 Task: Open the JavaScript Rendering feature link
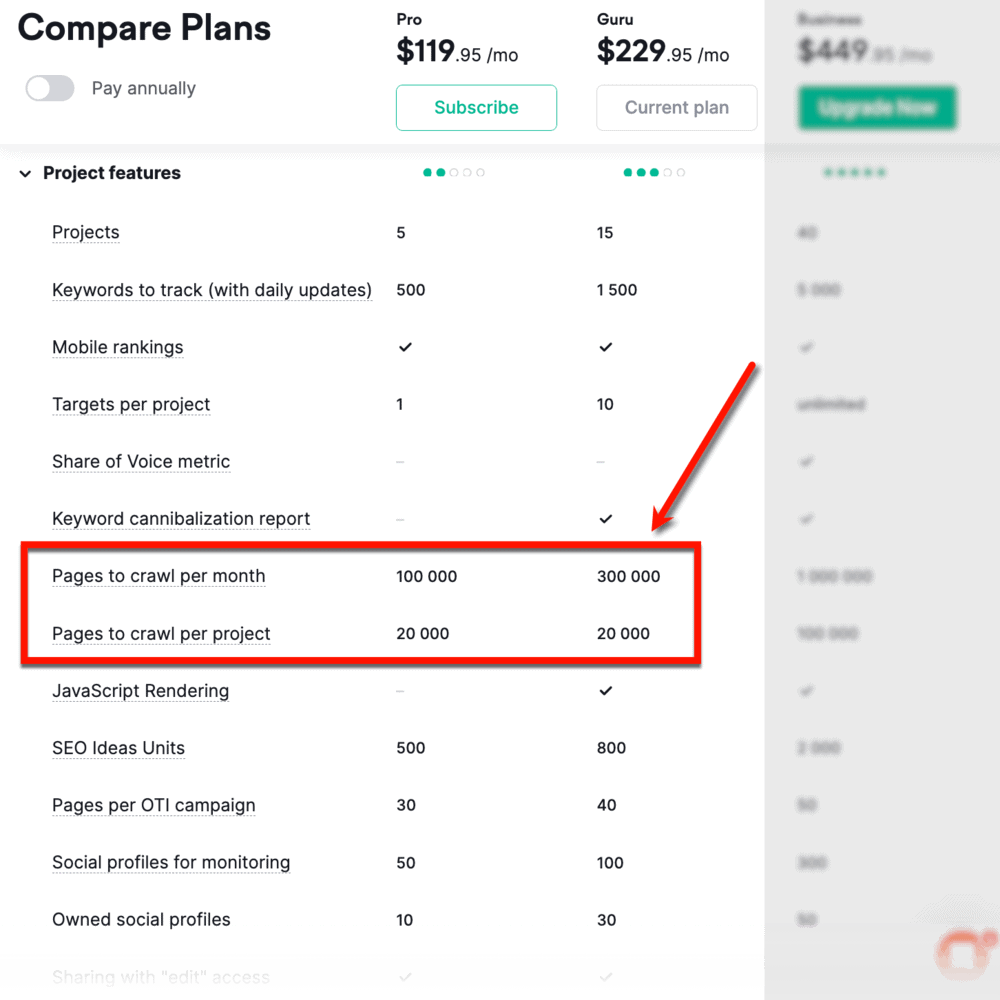(140, 691)
